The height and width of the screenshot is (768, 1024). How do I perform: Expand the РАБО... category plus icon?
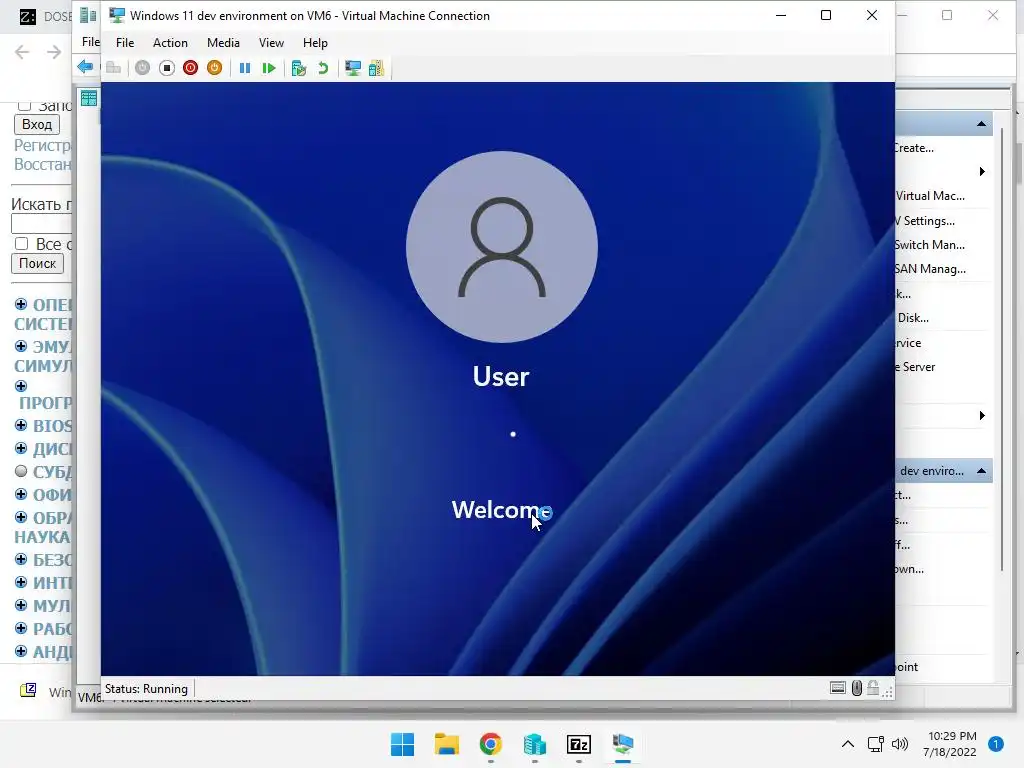pos(21,628)
